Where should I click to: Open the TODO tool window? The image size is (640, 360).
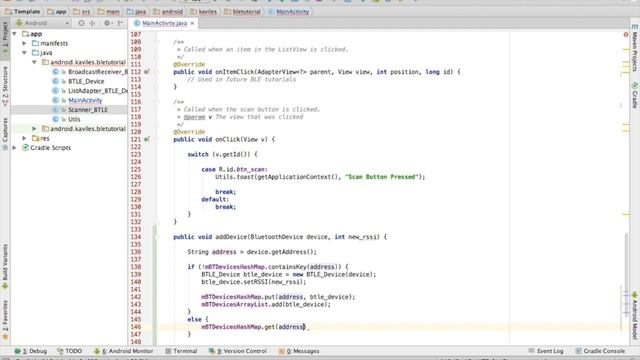70,351
